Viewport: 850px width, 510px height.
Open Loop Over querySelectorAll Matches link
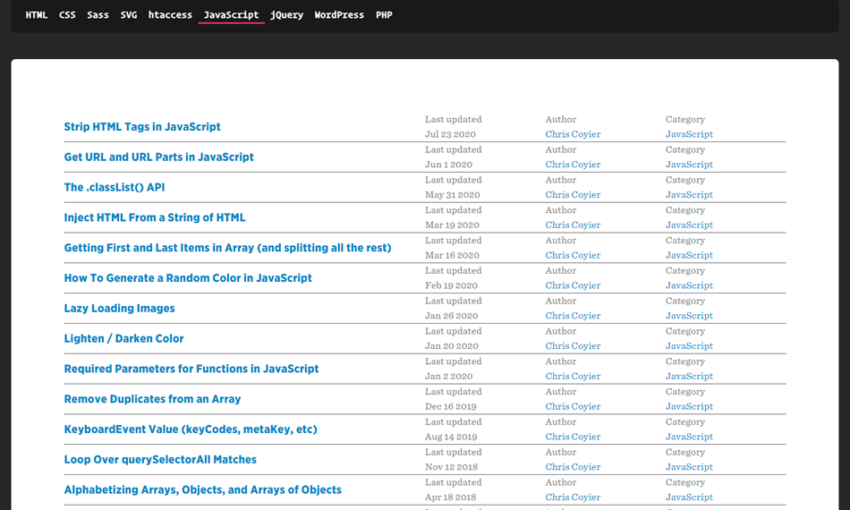pos(160,460)
